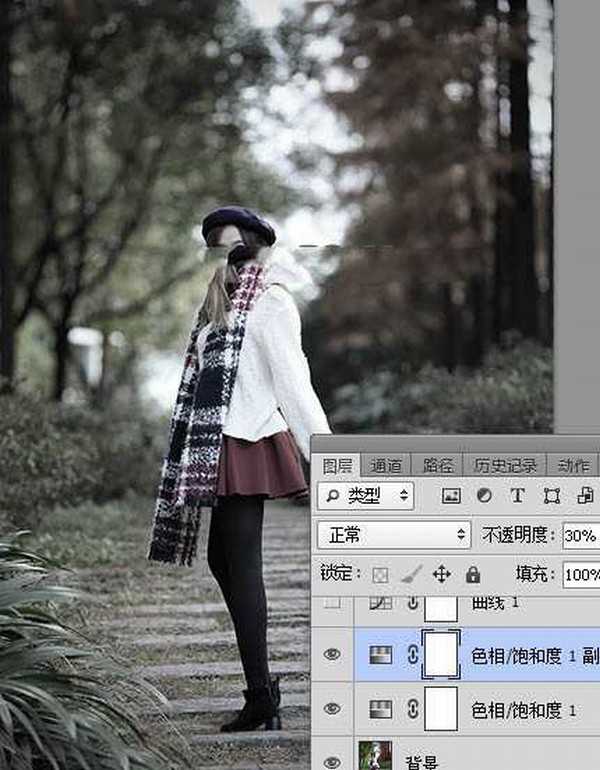This screenshot has width=600, height=770.
Task: Show the 曲线 1 layer visibility box
Action: tap(332, 603)
